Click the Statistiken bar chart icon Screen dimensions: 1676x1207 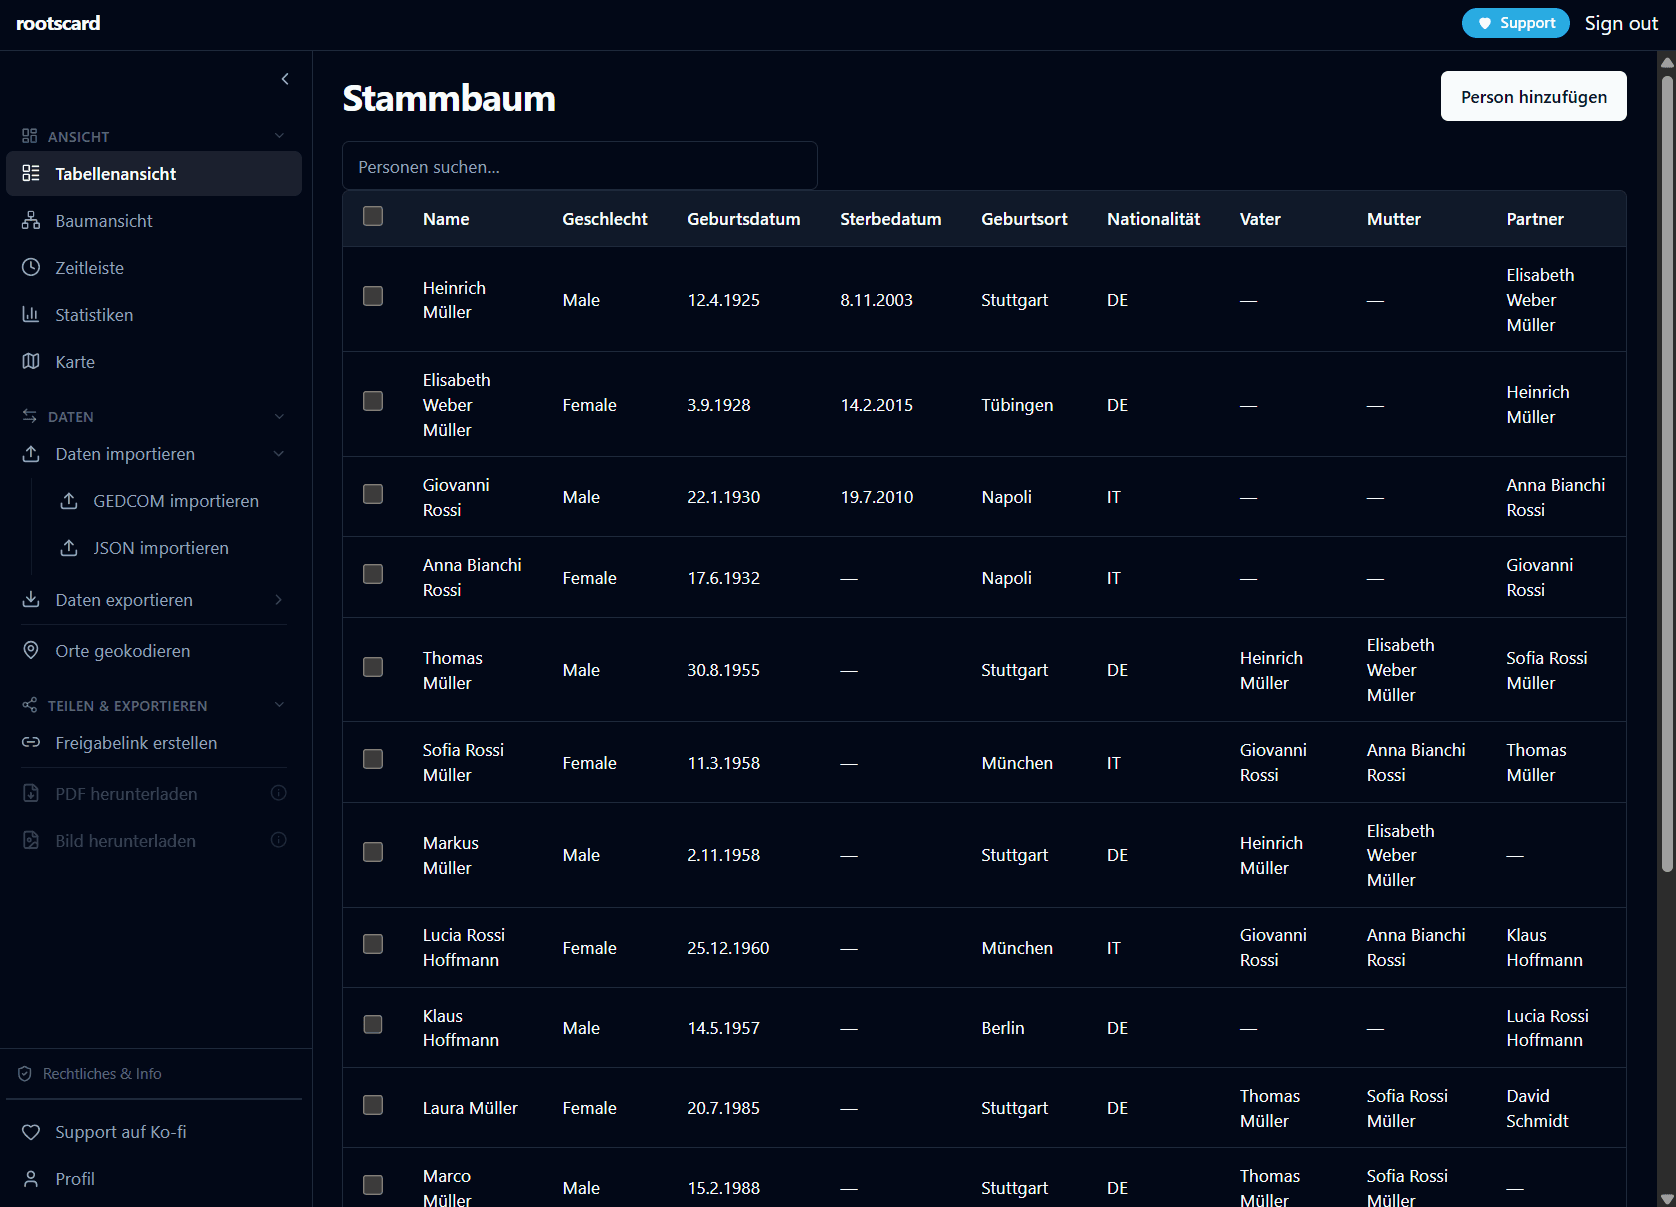click(31, 315)
